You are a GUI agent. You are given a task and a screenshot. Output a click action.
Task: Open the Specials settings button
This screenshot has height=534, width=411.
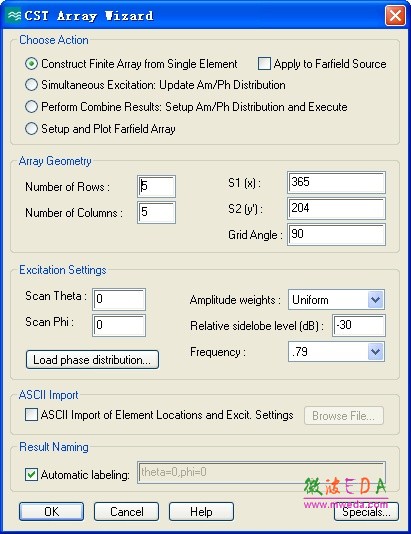tap(366, 512)
